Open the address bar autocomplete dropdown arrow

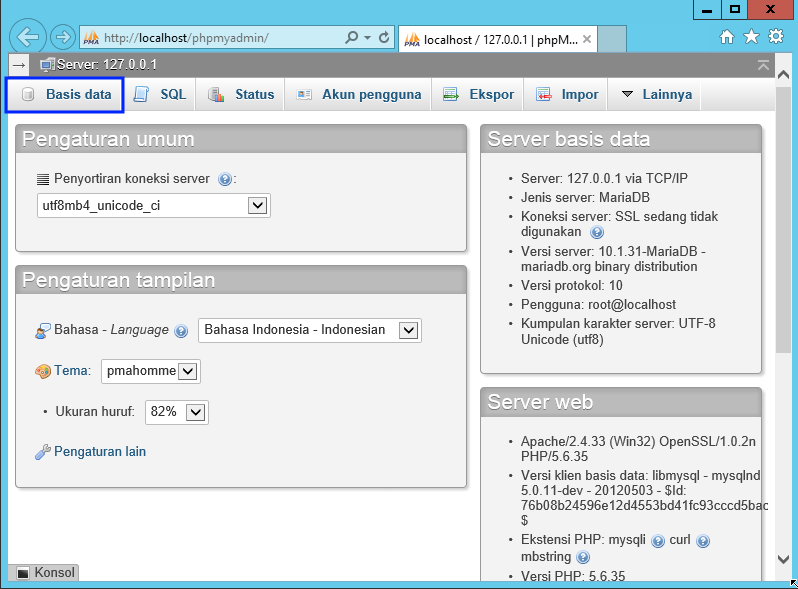click(x=367, y=38)
